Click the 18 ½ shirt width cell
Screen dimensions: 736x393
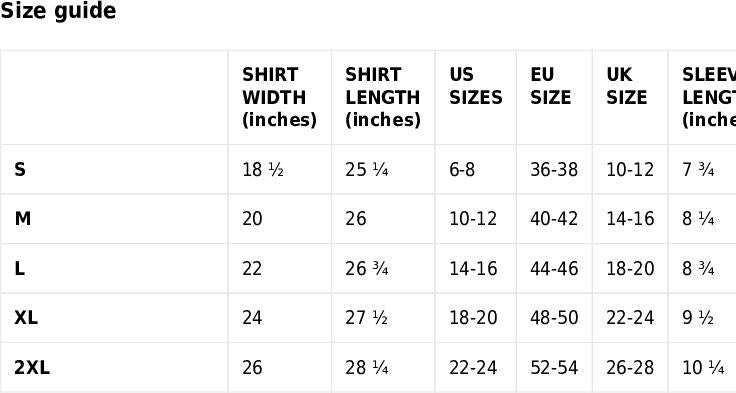click(263, 170)
